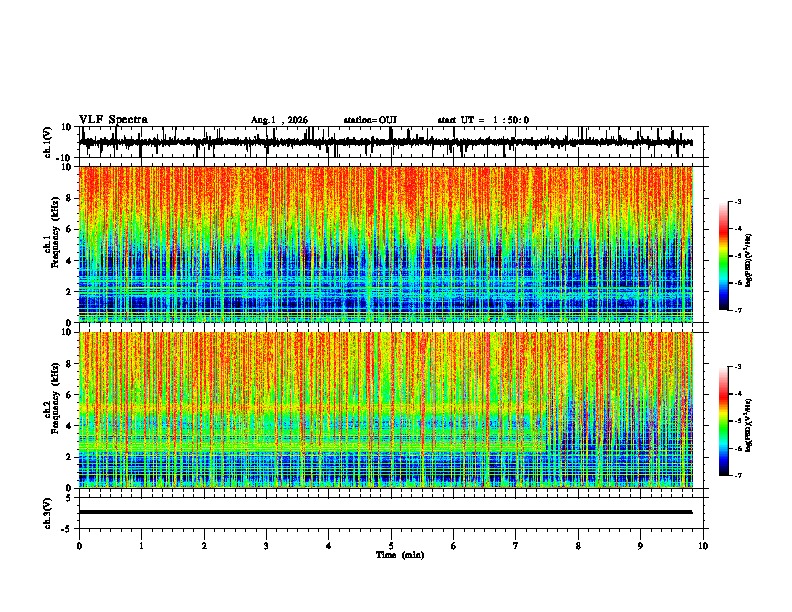
Task: Click the ch.2 colorbar log(PSD) unit label
Action: 748,426
